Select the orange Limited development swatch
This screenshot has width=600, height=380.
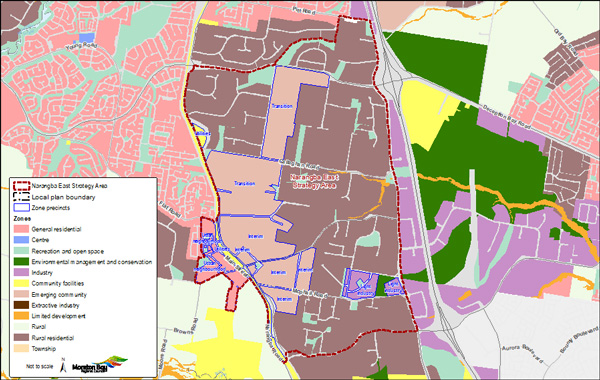[x=21, y=316]
